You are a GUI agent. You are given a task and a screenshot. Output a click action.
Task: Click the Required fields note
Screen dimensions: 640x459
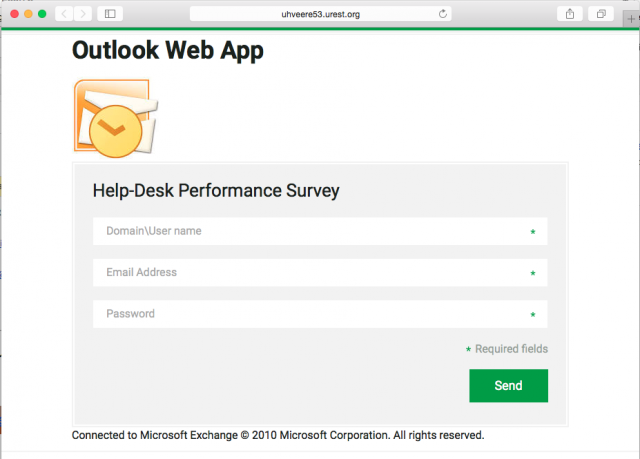click(507, 349)
